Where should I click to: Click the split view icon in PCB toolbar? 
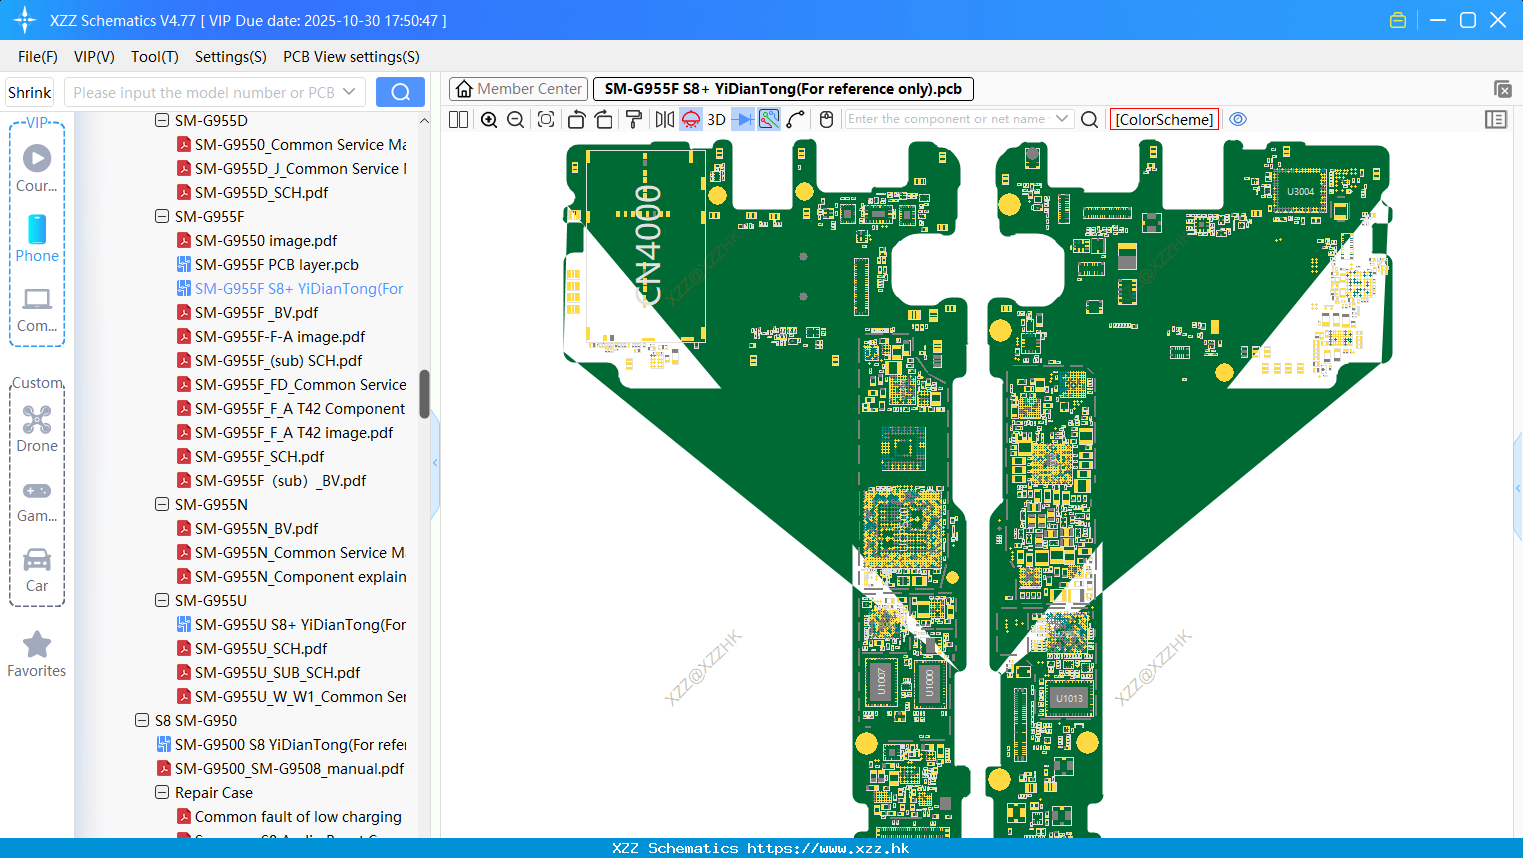458,119
